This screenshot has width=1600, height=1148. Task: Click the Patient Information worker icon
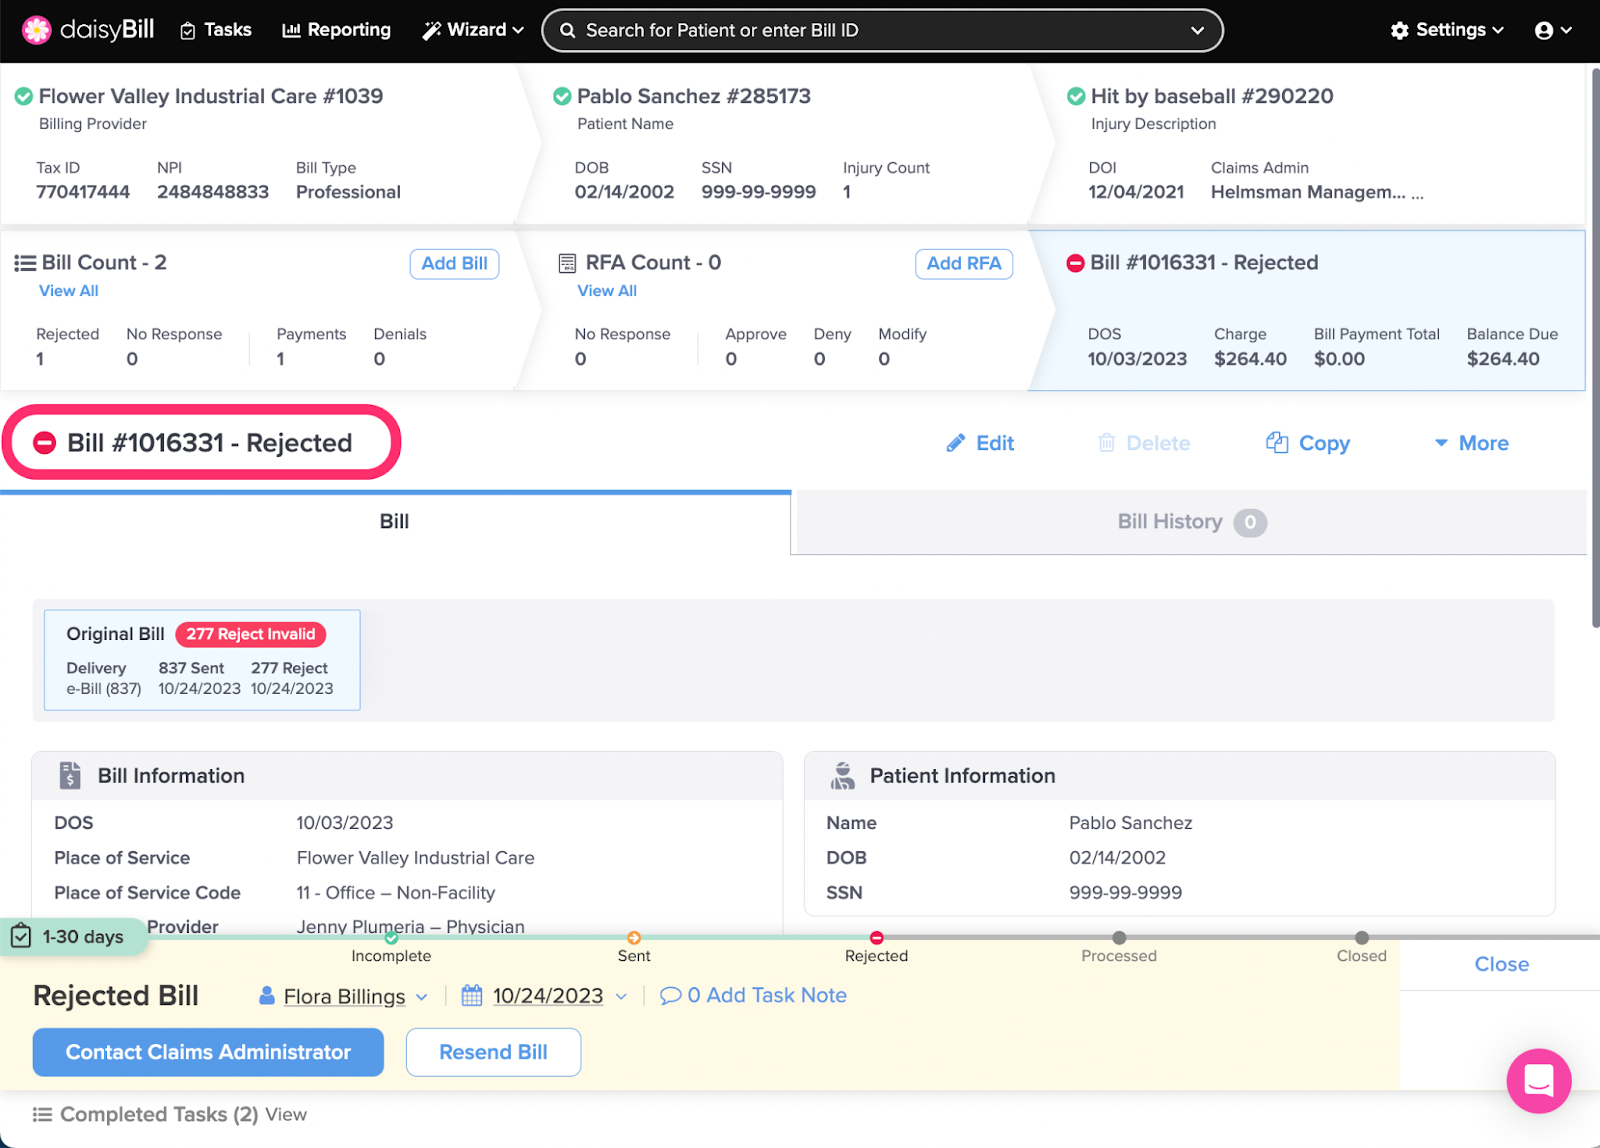pyautogui.click(x=843, y=775)
